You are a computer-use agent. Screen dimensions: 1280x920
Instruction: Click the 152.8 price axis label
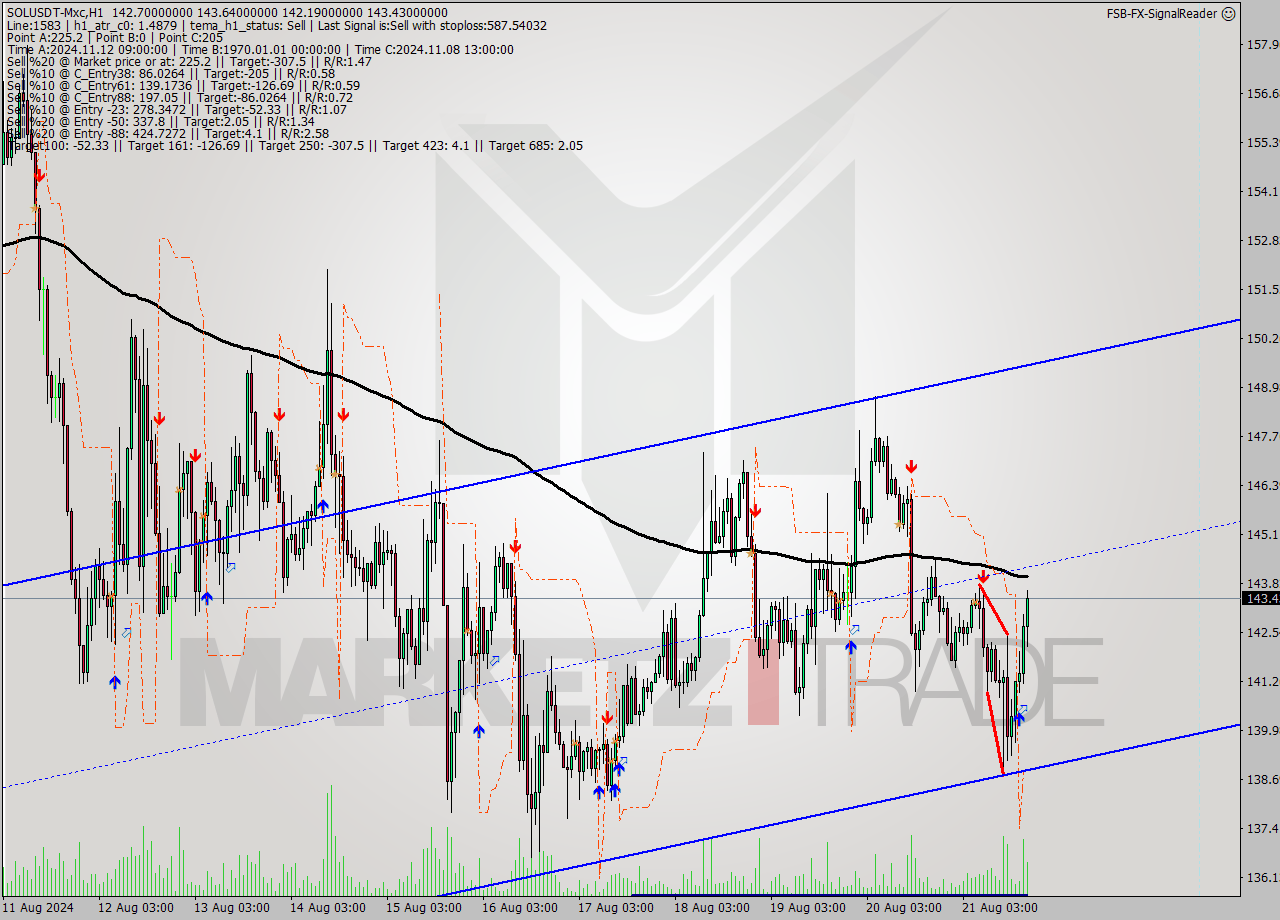point(1262,240)
